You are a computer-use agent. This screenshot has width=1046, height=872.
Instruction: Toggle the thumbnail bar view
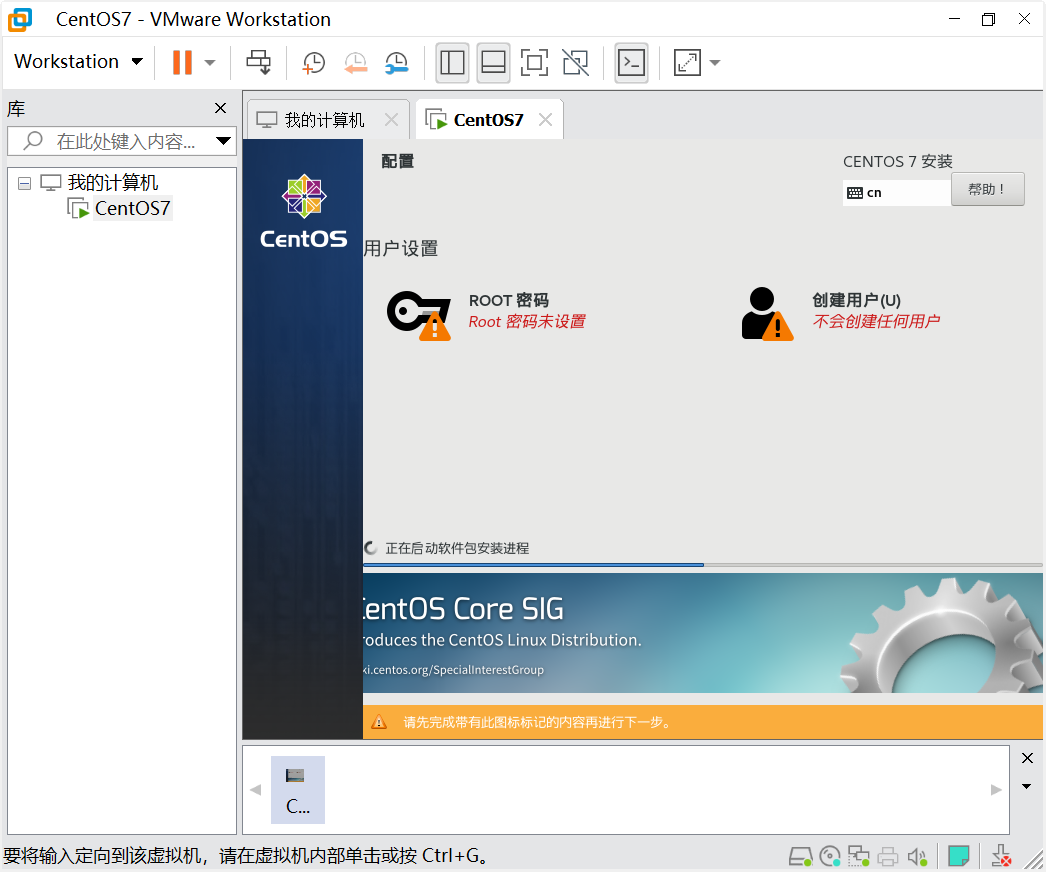tap(494, 63)
